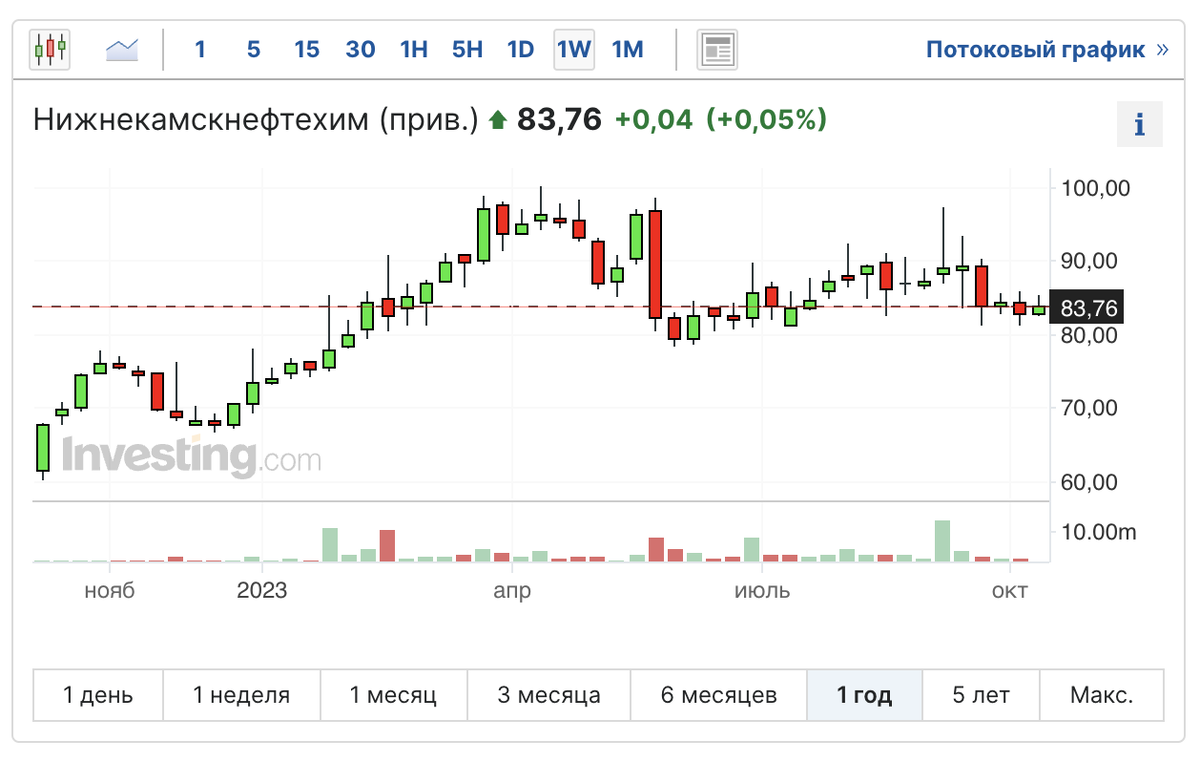Select the 'Макс.' range tab
The width and height of the screenshot is (1200, 762).
click(x=1102, y=695)
